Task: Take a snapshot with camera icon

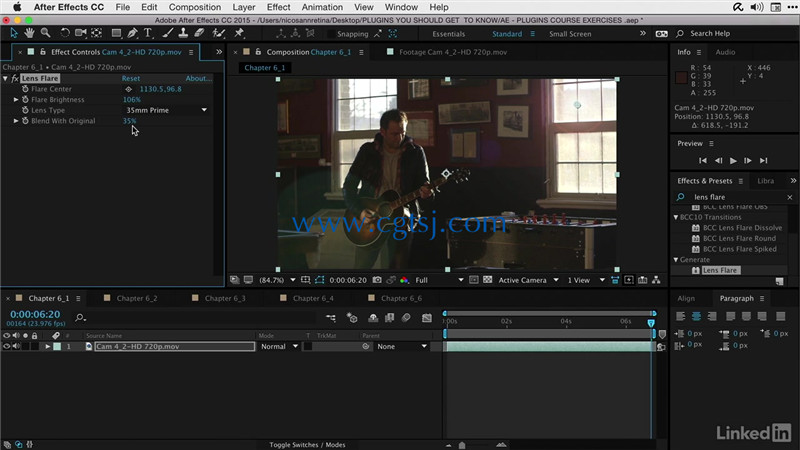Action: tap(377, 280)
